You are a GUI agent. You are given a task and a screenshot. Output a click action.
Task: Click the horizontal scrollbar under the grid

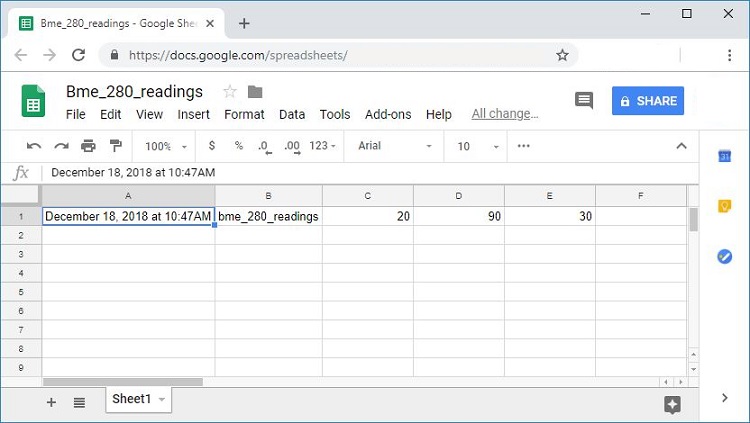tap(123, 382)
